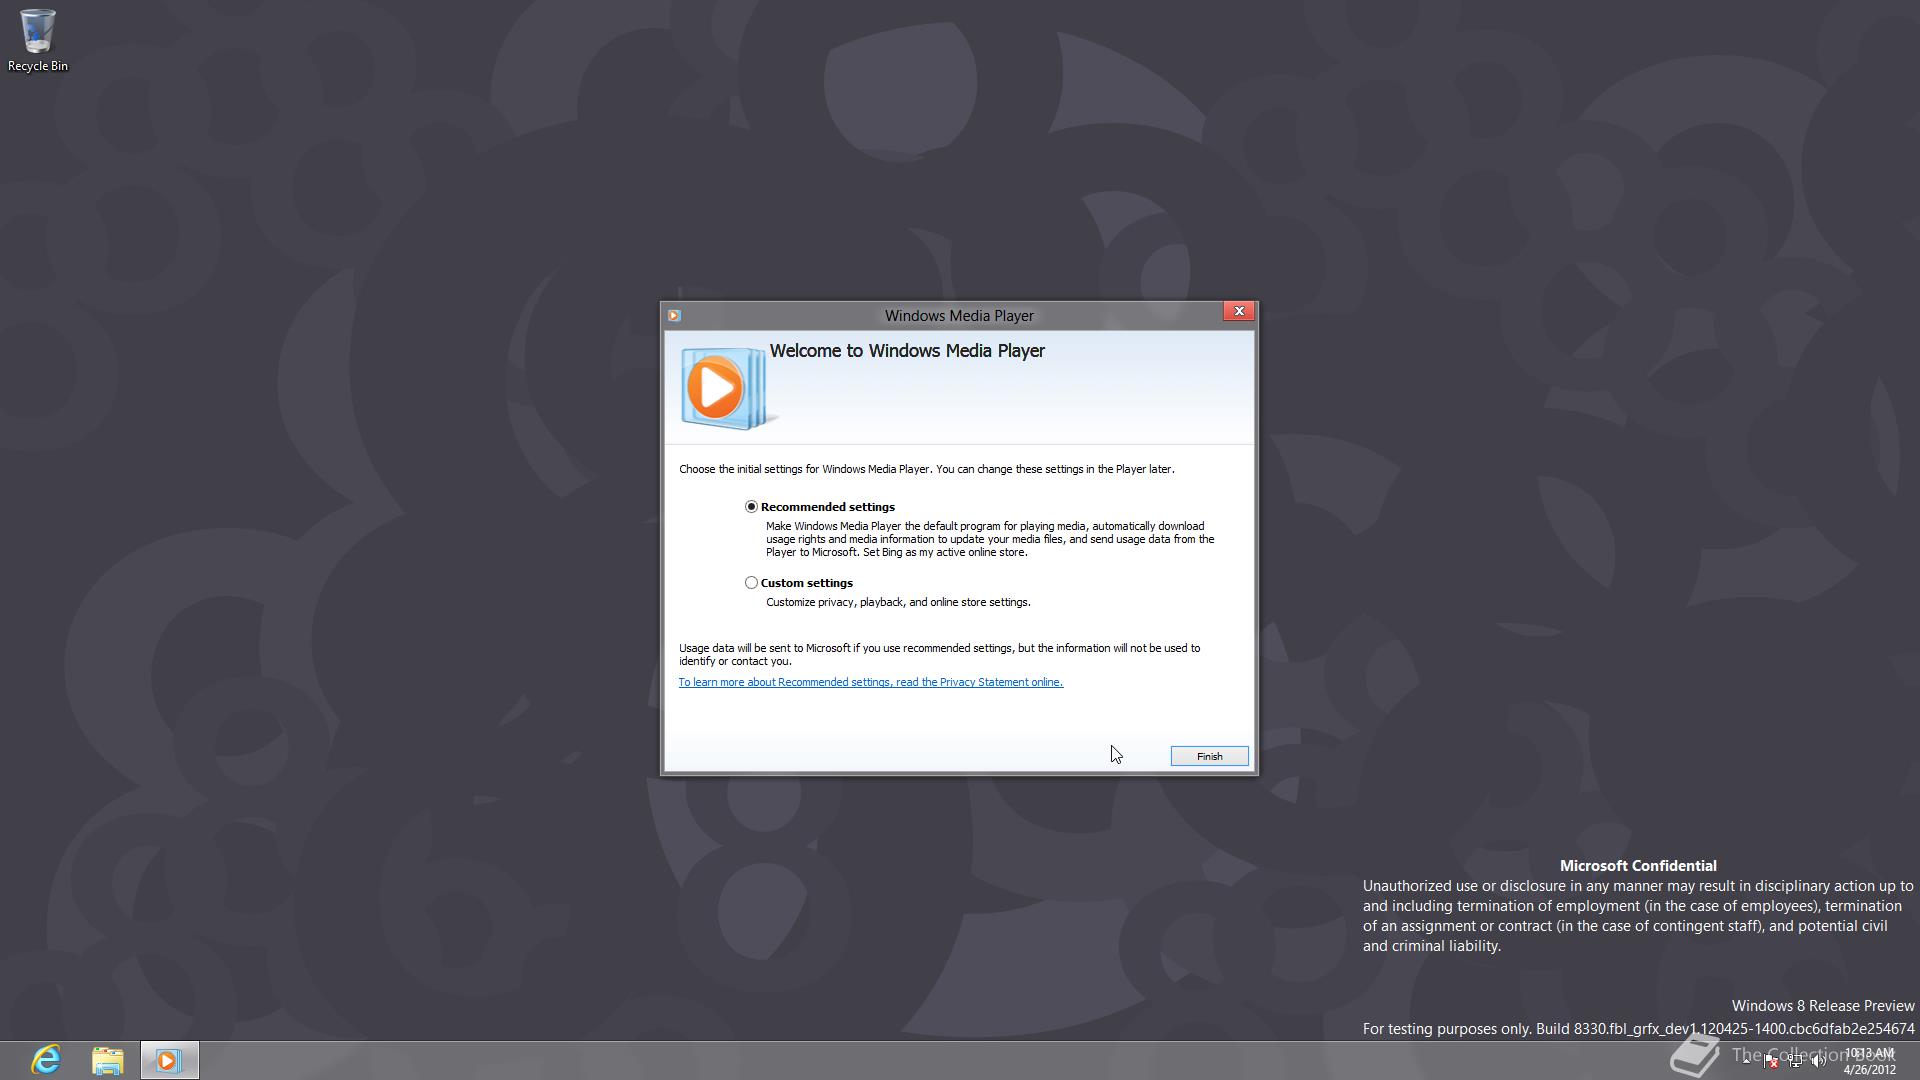
Task: Open the Recycle Bin desktop icon
Action: pos(37,40)
